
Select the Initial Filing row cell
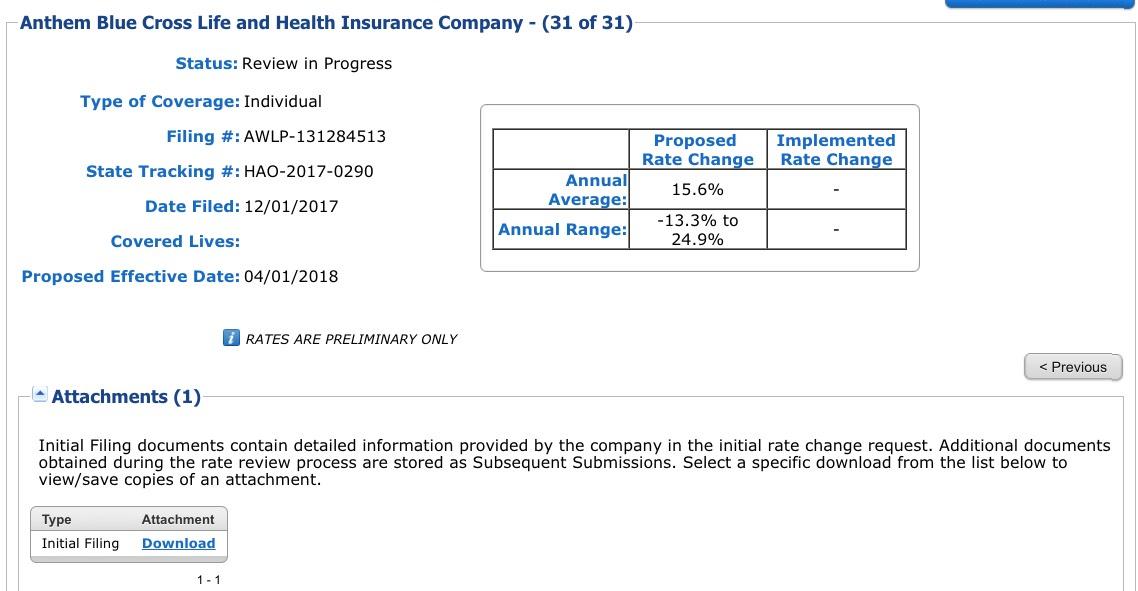pyautogui.click(x=80, y=543)
